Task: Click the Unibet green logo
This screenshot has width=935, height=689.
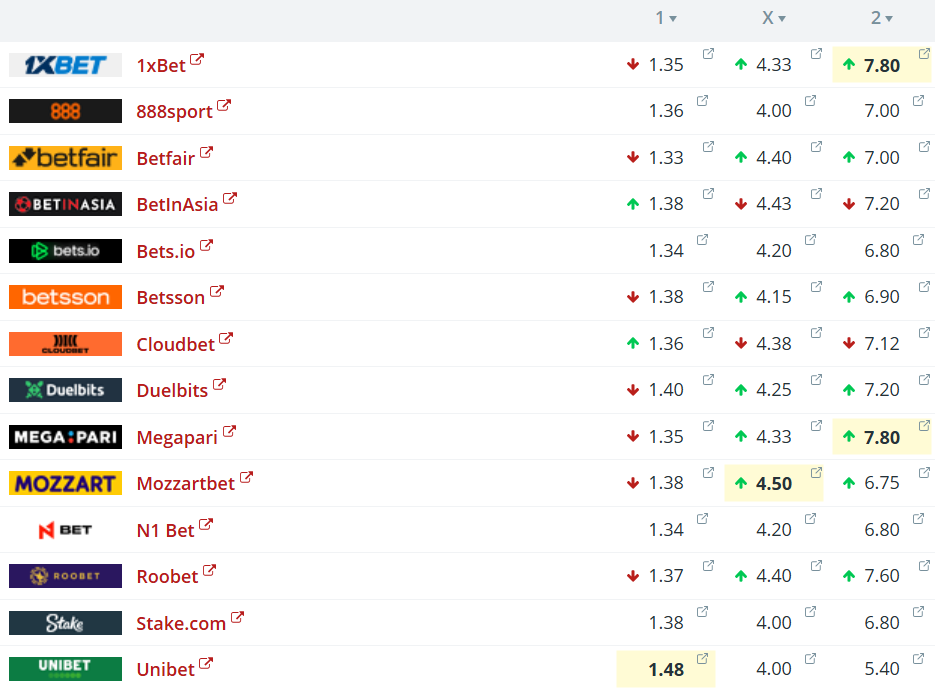Action: [x=65, y=669]
